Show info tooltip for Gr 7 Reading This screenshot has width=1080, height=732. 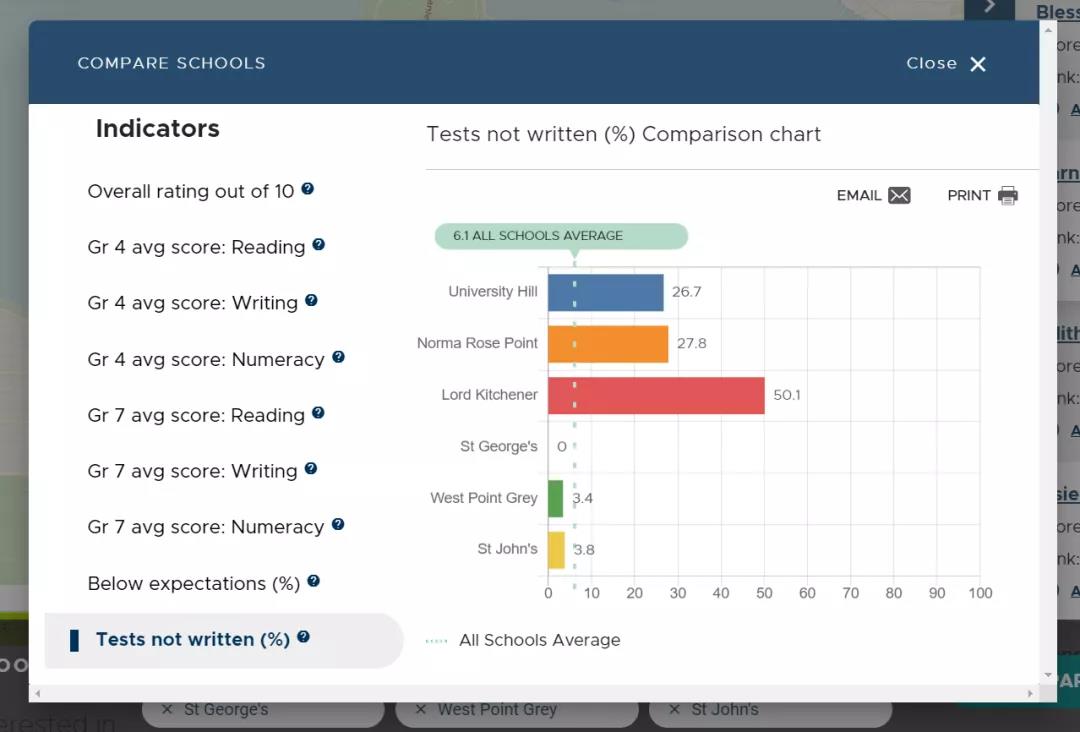point(318,413)
